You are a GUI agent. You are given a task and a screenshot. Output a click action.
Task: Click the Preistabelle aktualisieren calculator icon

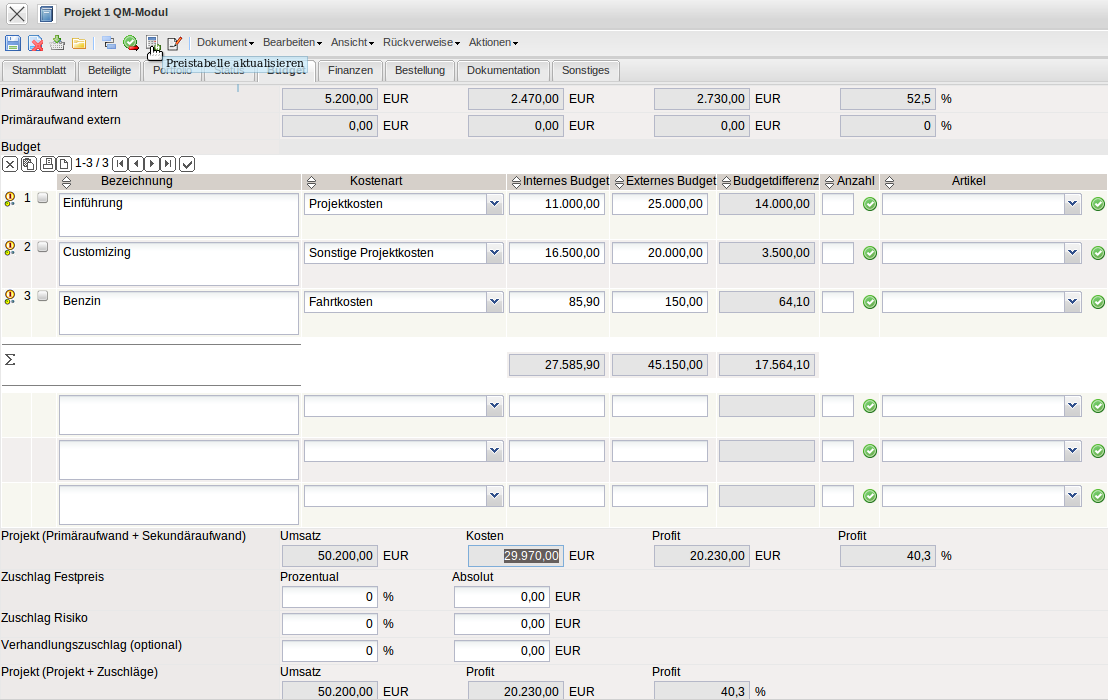(x=152, y=43)
